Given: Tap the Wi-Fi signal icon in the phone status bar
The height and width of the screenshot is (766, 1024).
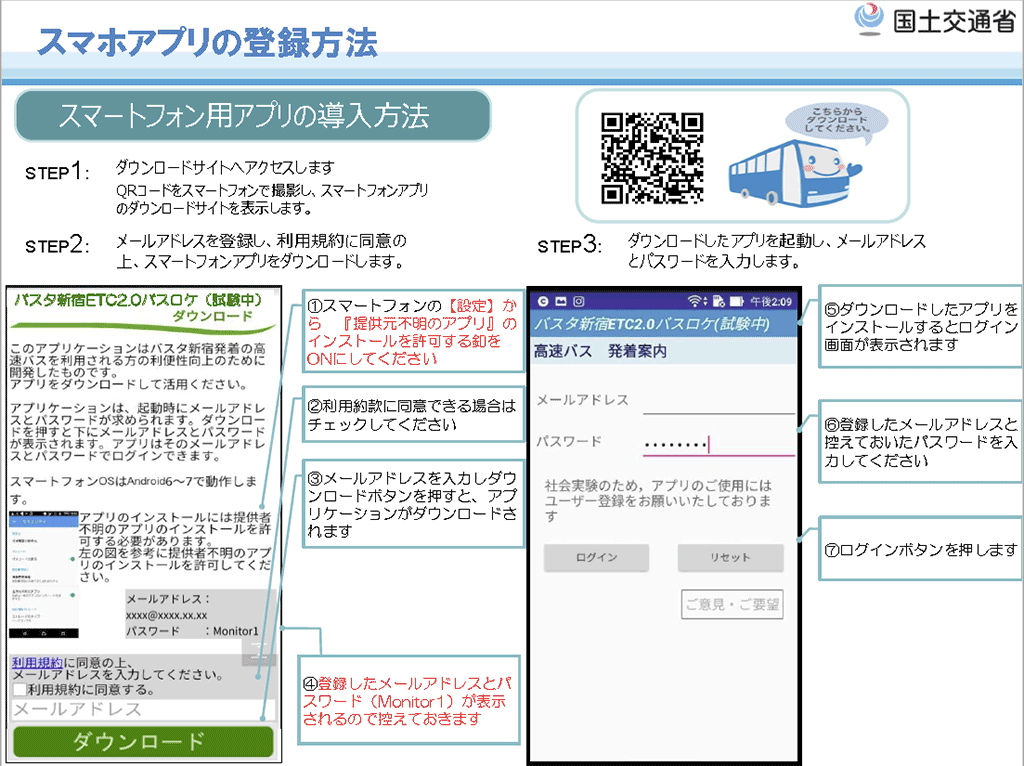Looking at the screenshot, I should pyautogui.click(x=696, y=301).
